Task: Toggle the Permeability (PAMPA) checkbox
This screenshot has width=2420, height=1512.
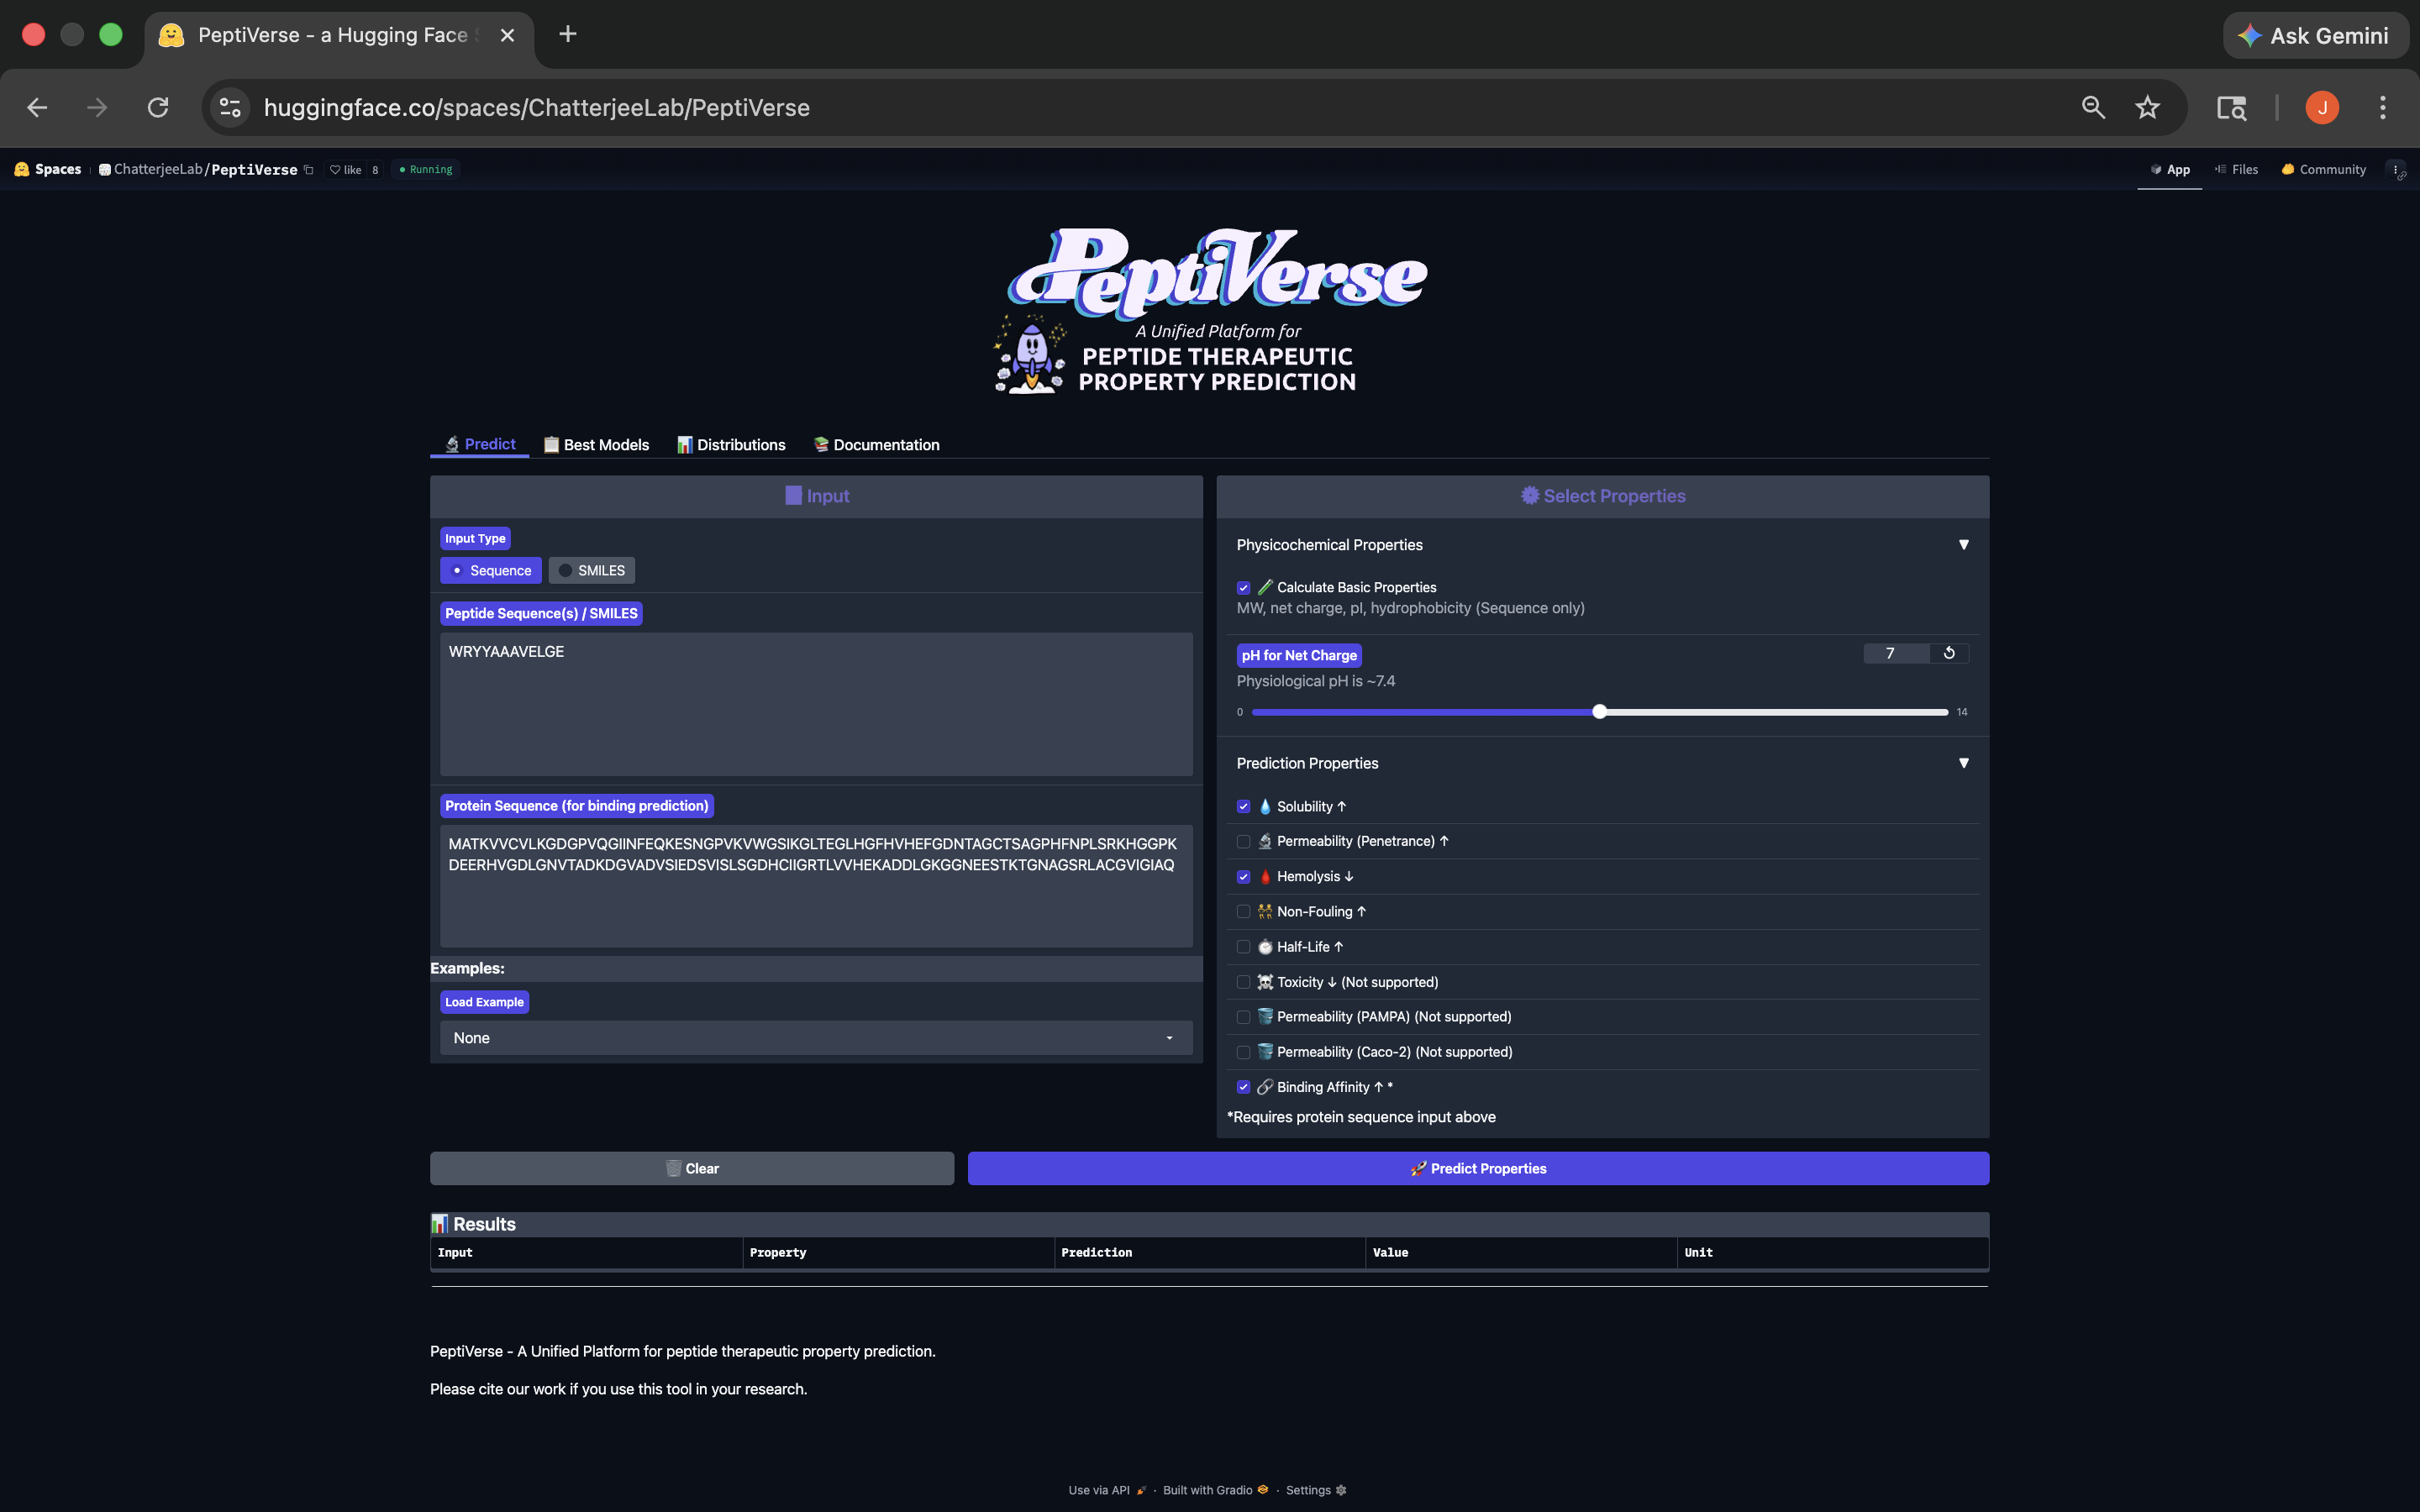Action: 1244,1017
